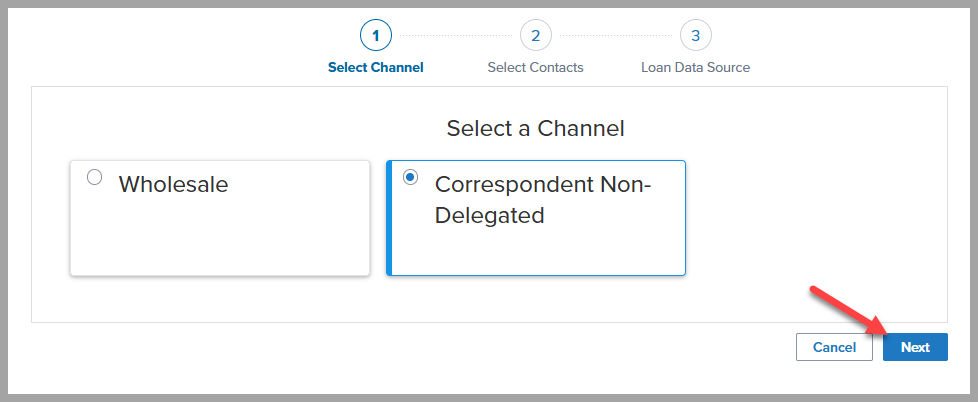This screenshot has width=978, height=402.
Task: Click the dotted connector between steps 2 and 3
Action: click(615, 36)
